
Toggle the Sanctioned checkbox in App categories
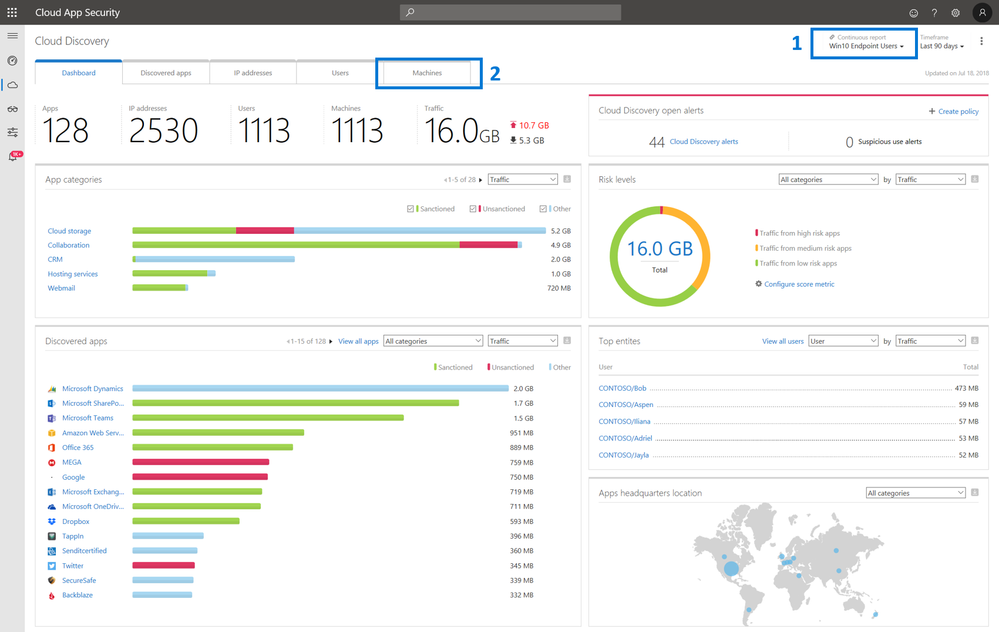pos(410,208)
